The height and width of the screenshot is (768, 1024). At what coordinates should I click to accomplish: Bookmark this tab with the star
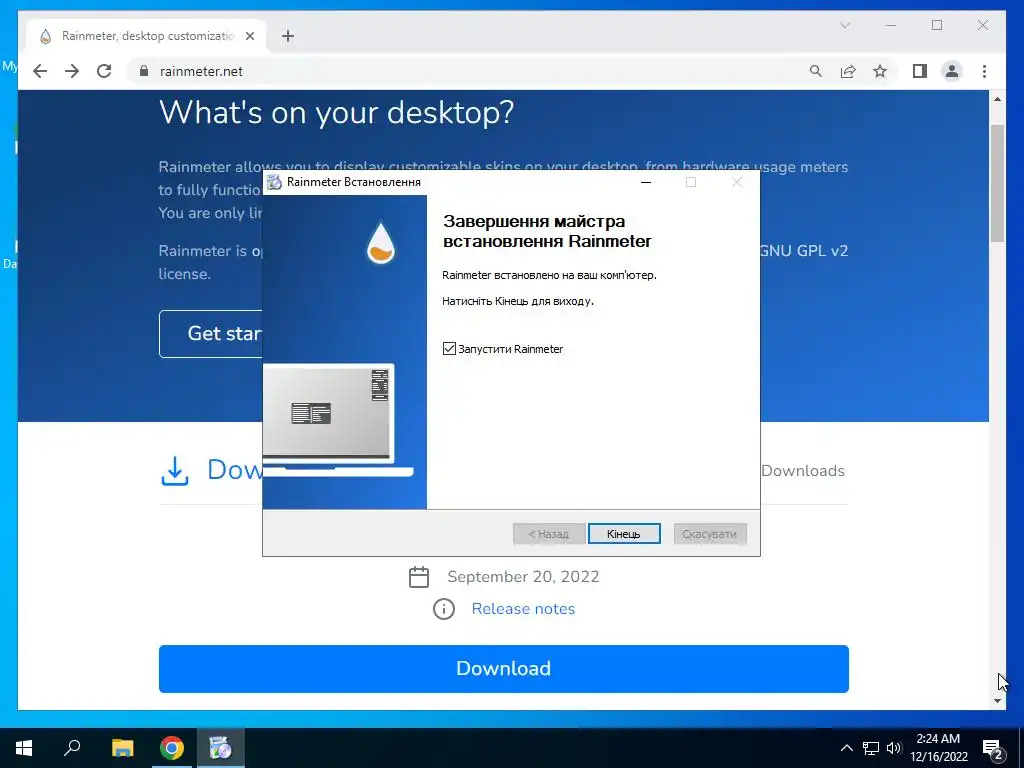click(880, 71)
